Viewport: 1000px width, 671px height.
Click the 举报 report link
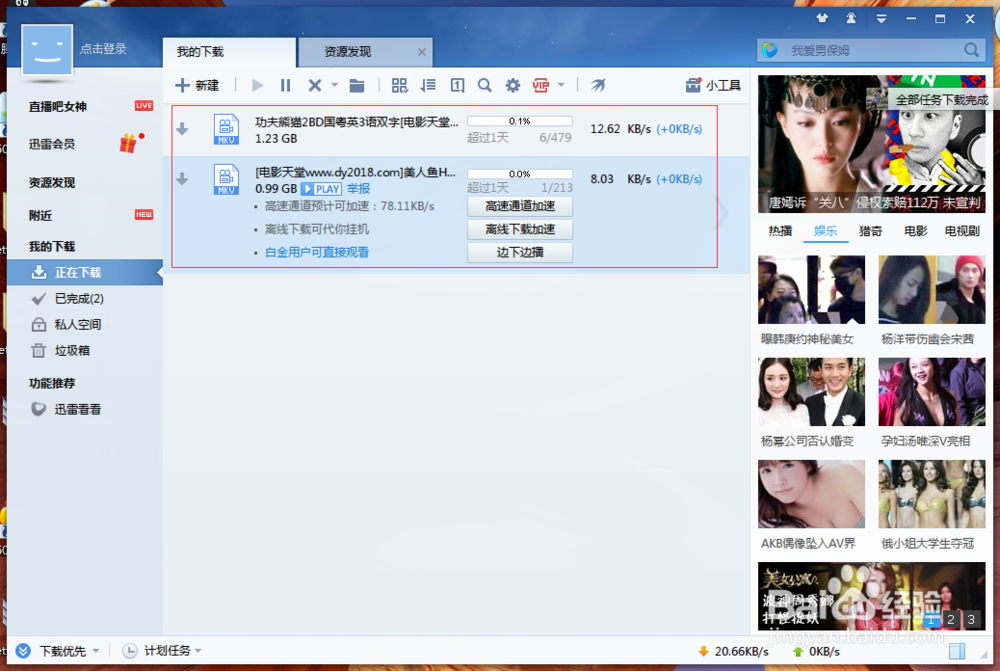358,189
